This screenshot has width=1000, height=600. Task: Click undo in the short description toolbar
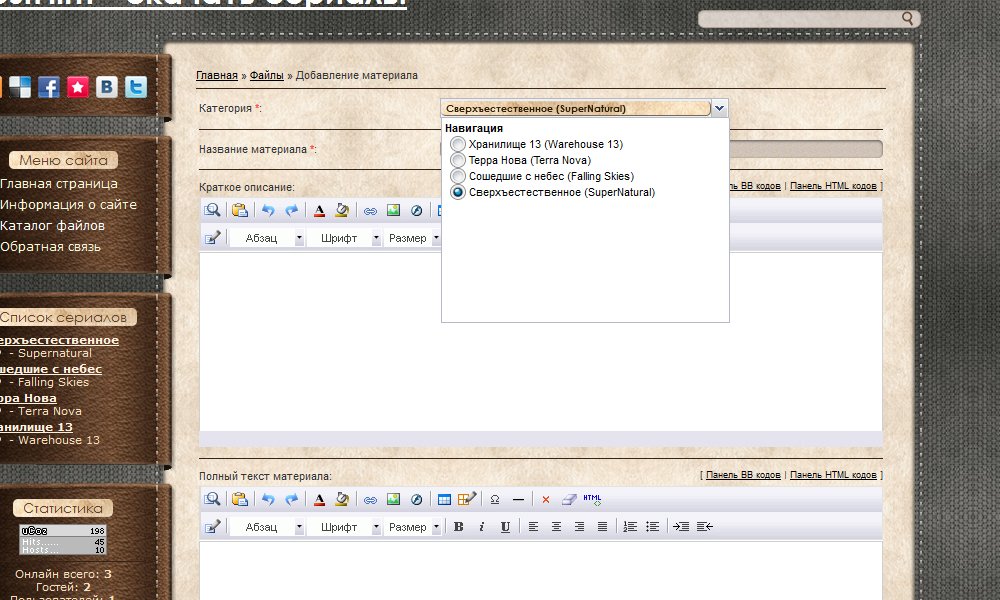click(267, 211)
